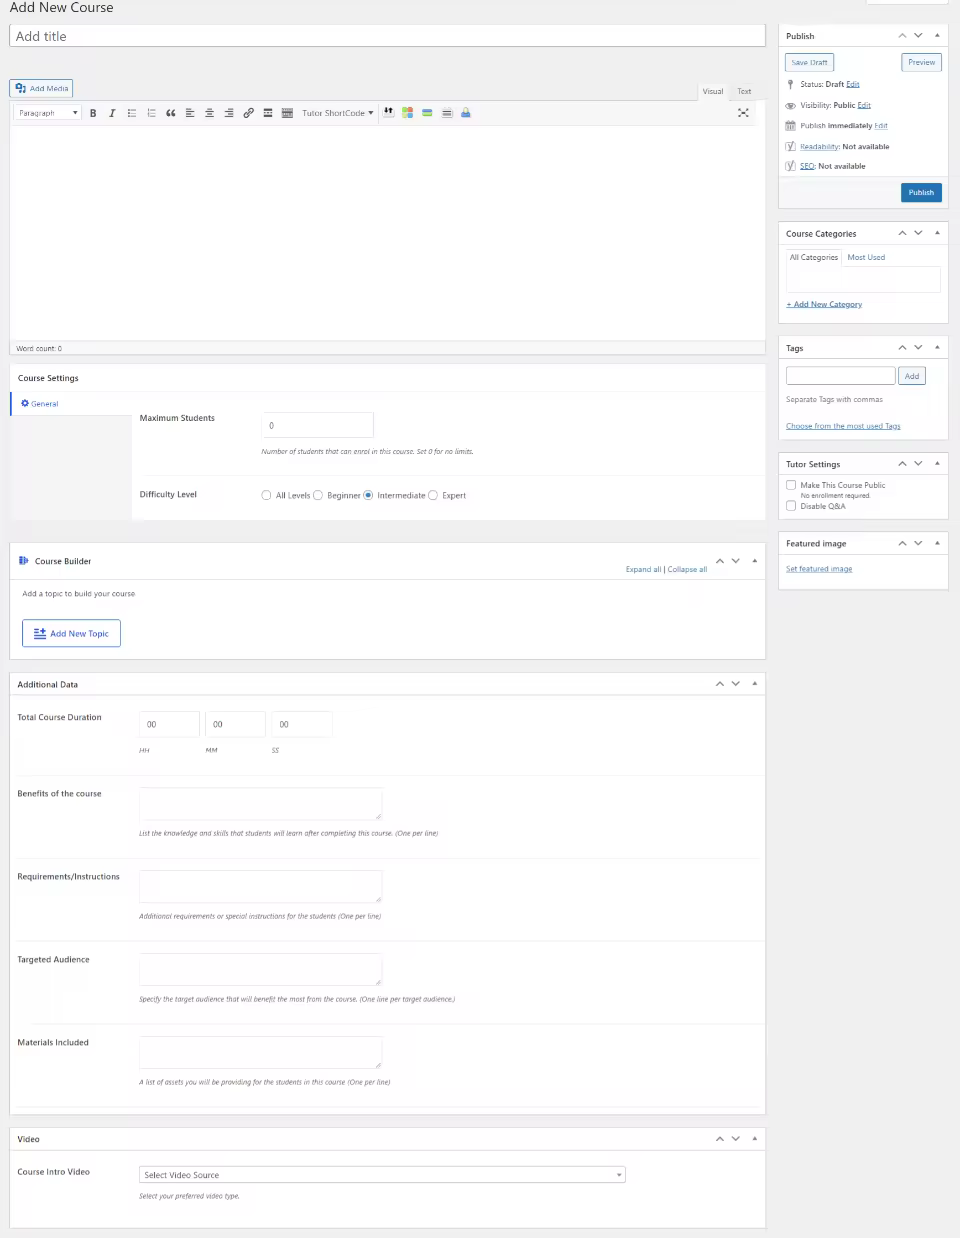960x1238 pixels.
Task: Click the Add Media button
Action: 41,88
